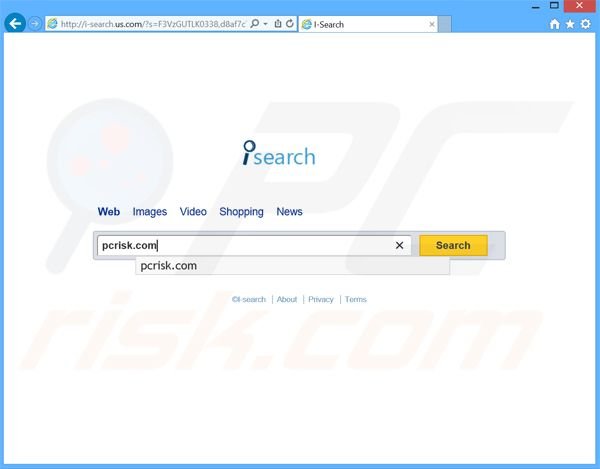Click inside the search query field
The image size is (600, 469).
click(x=254, y=245)
